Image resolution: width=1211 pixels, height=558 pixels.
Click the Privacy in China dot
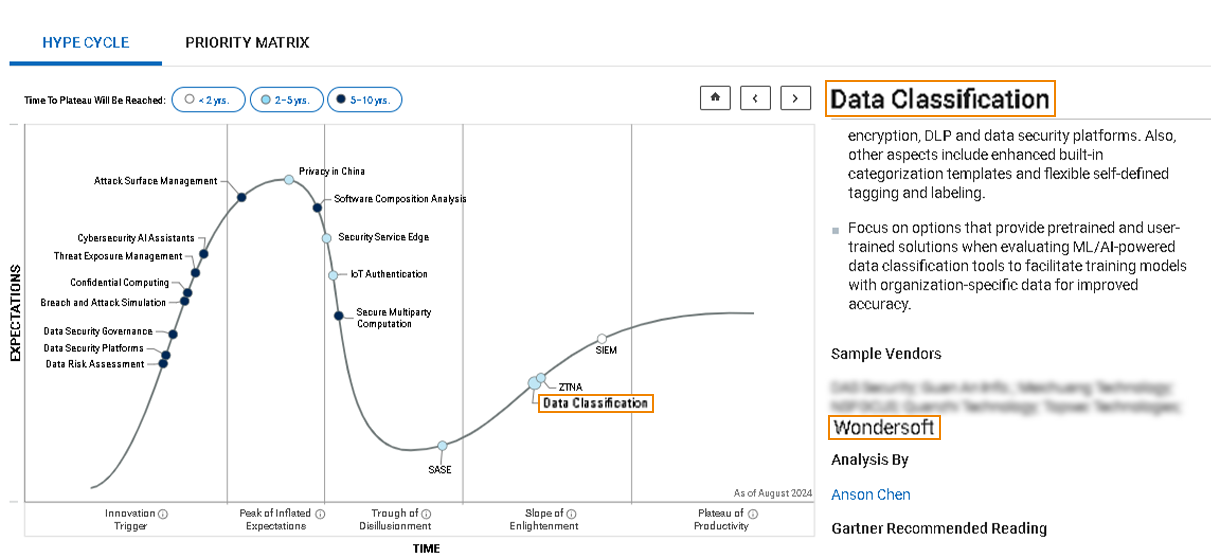tap(289, 179)
